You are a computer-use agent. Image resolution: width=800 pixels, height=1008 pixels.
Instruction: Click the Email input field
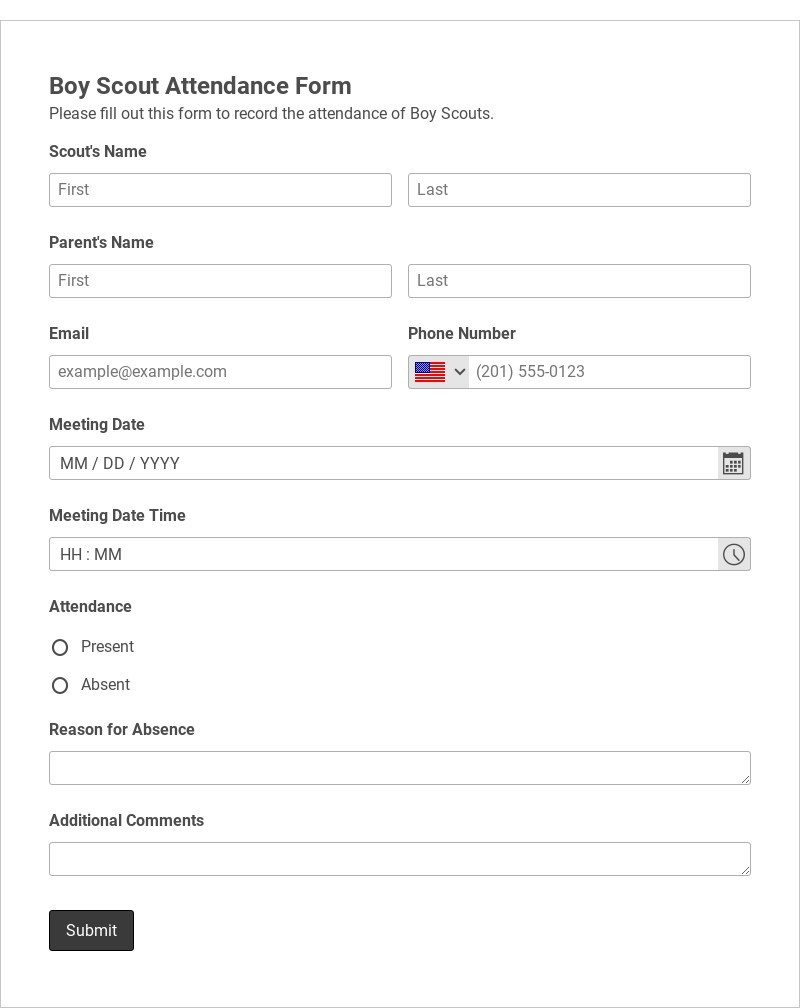click(220, 372)
